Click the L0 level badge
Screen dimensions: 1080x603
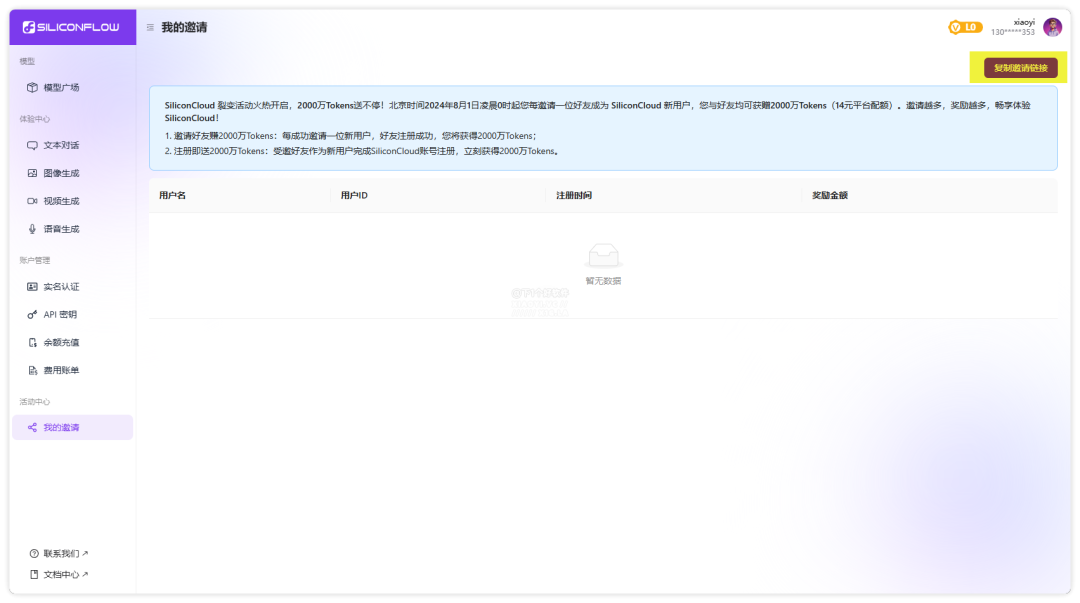(965, 27)
